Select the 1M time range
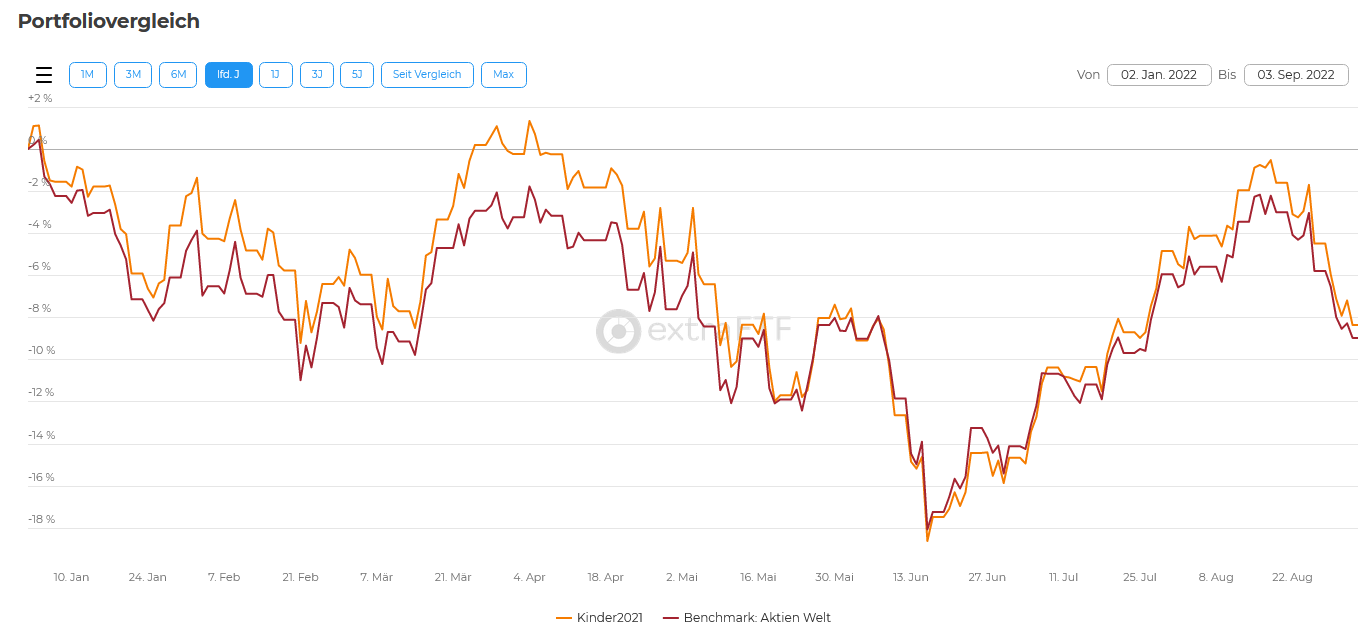 pyautogui.click(x=87, y=75)
